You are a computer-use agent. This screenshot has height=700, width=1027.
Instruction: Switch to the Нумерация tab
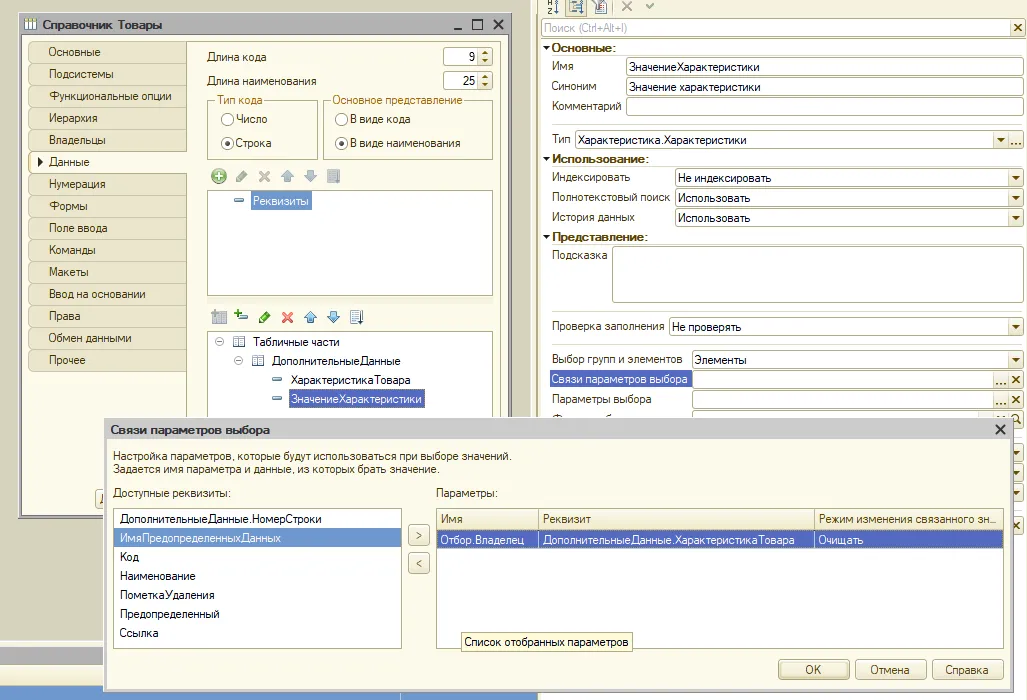(77, 184)
